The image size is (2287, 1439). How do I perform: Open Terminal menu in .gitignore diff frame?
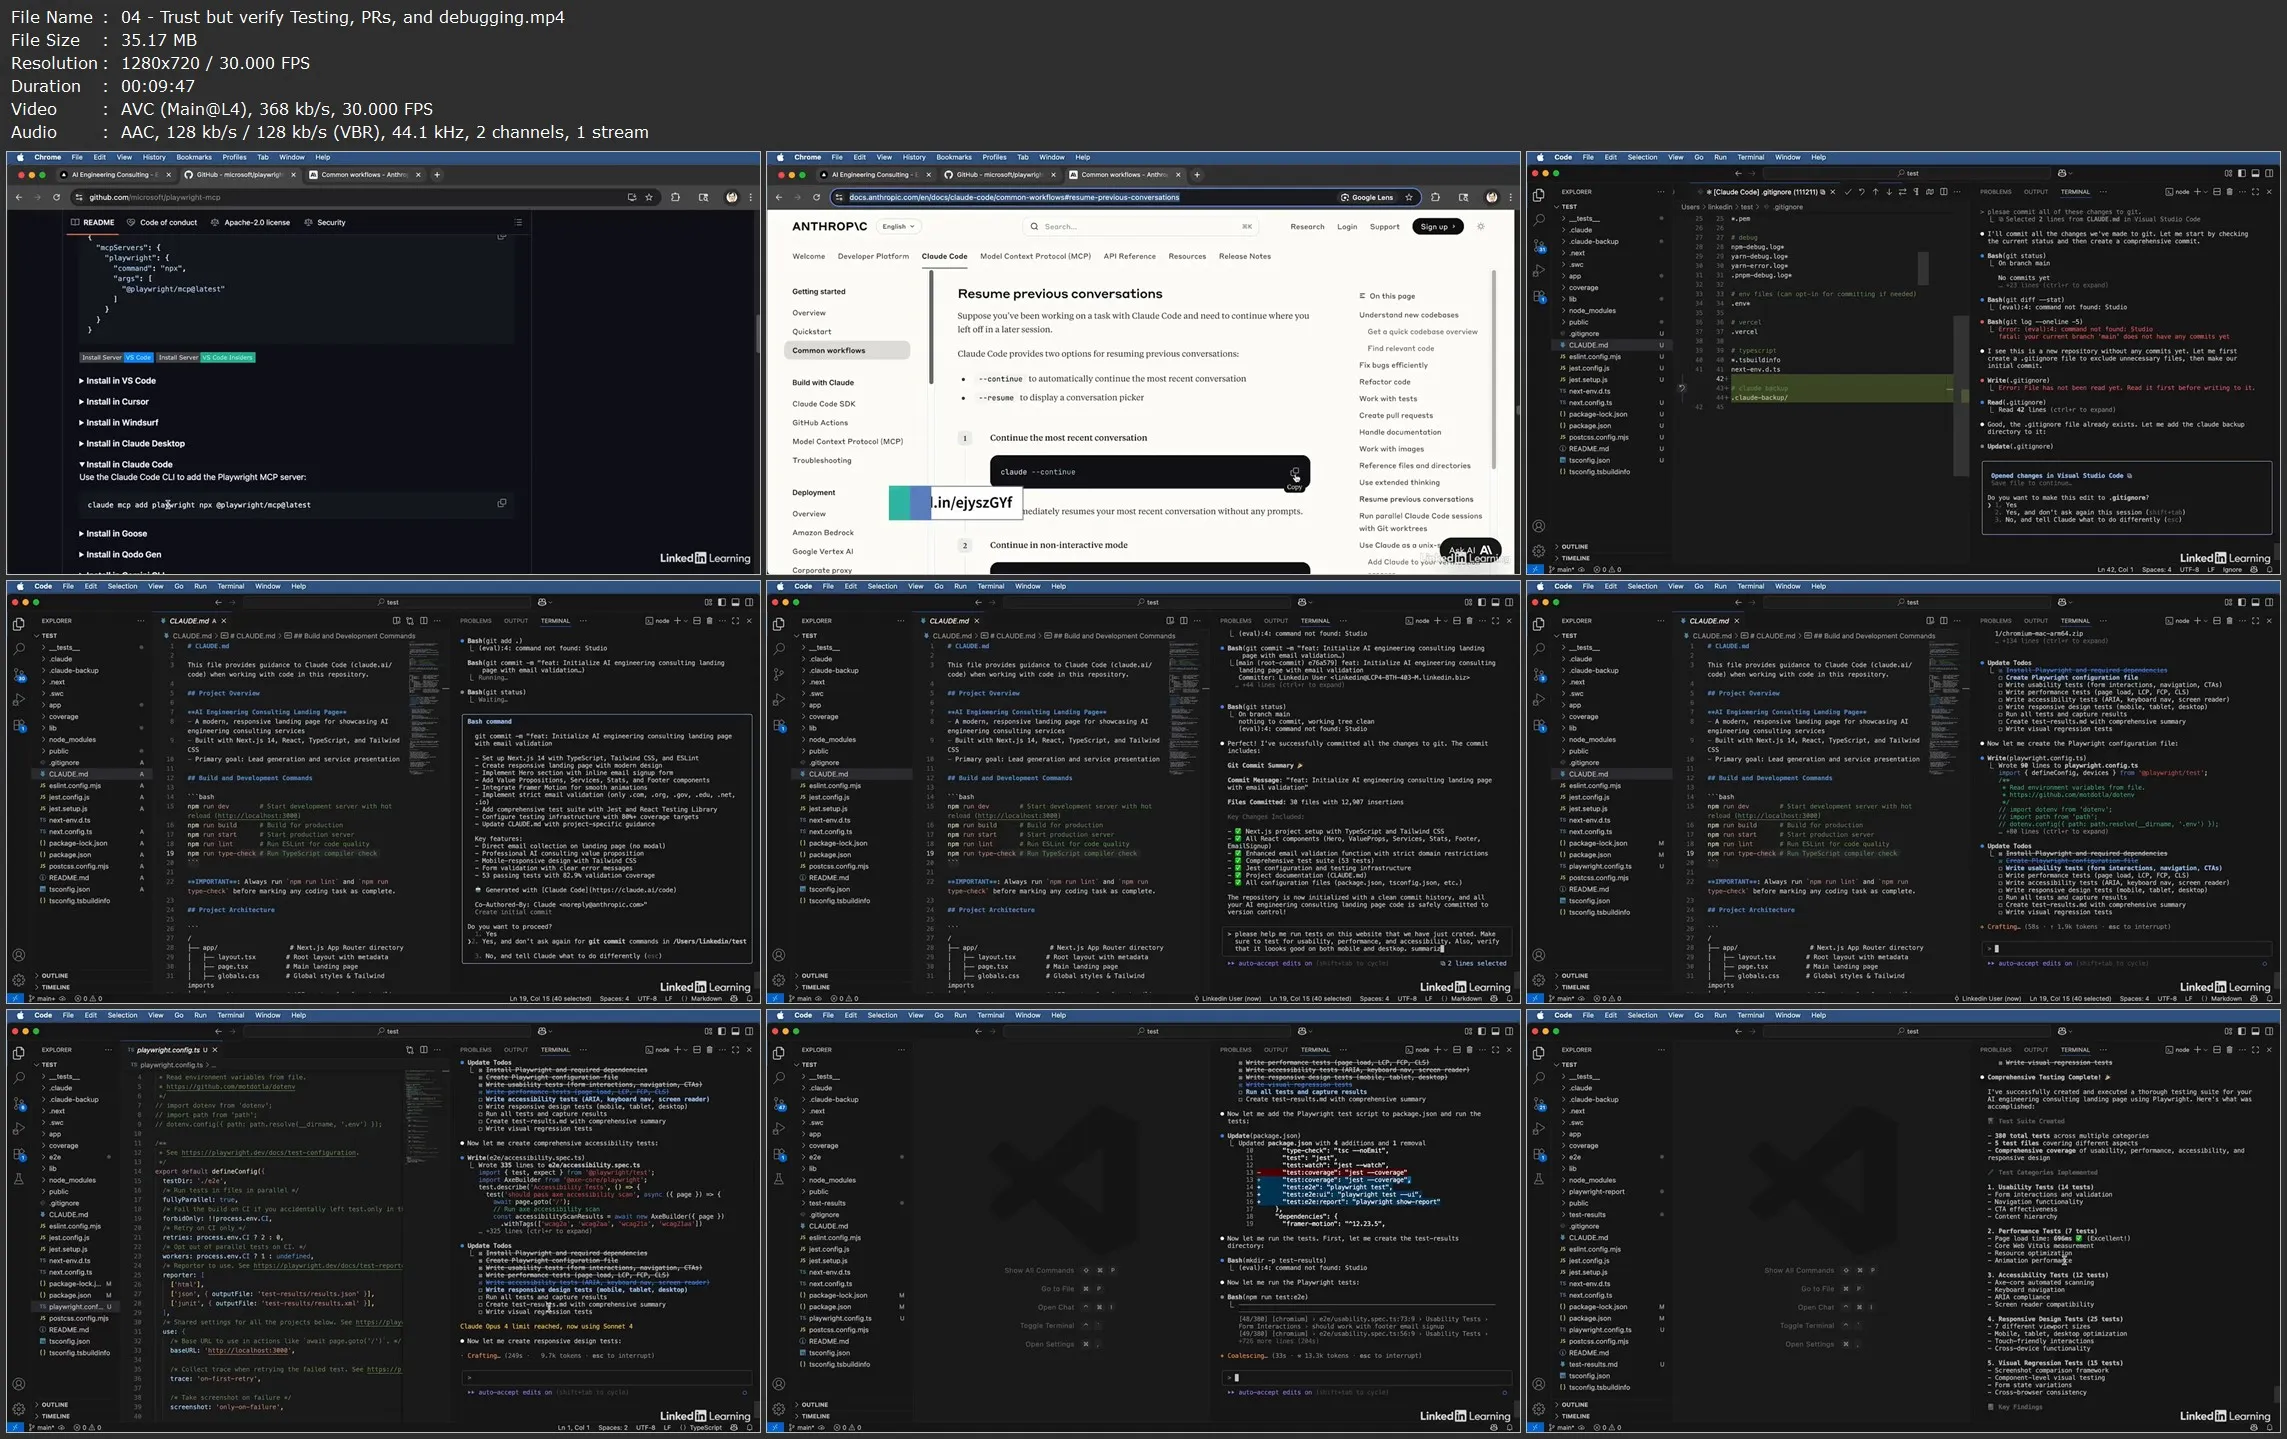(1750, 157)
